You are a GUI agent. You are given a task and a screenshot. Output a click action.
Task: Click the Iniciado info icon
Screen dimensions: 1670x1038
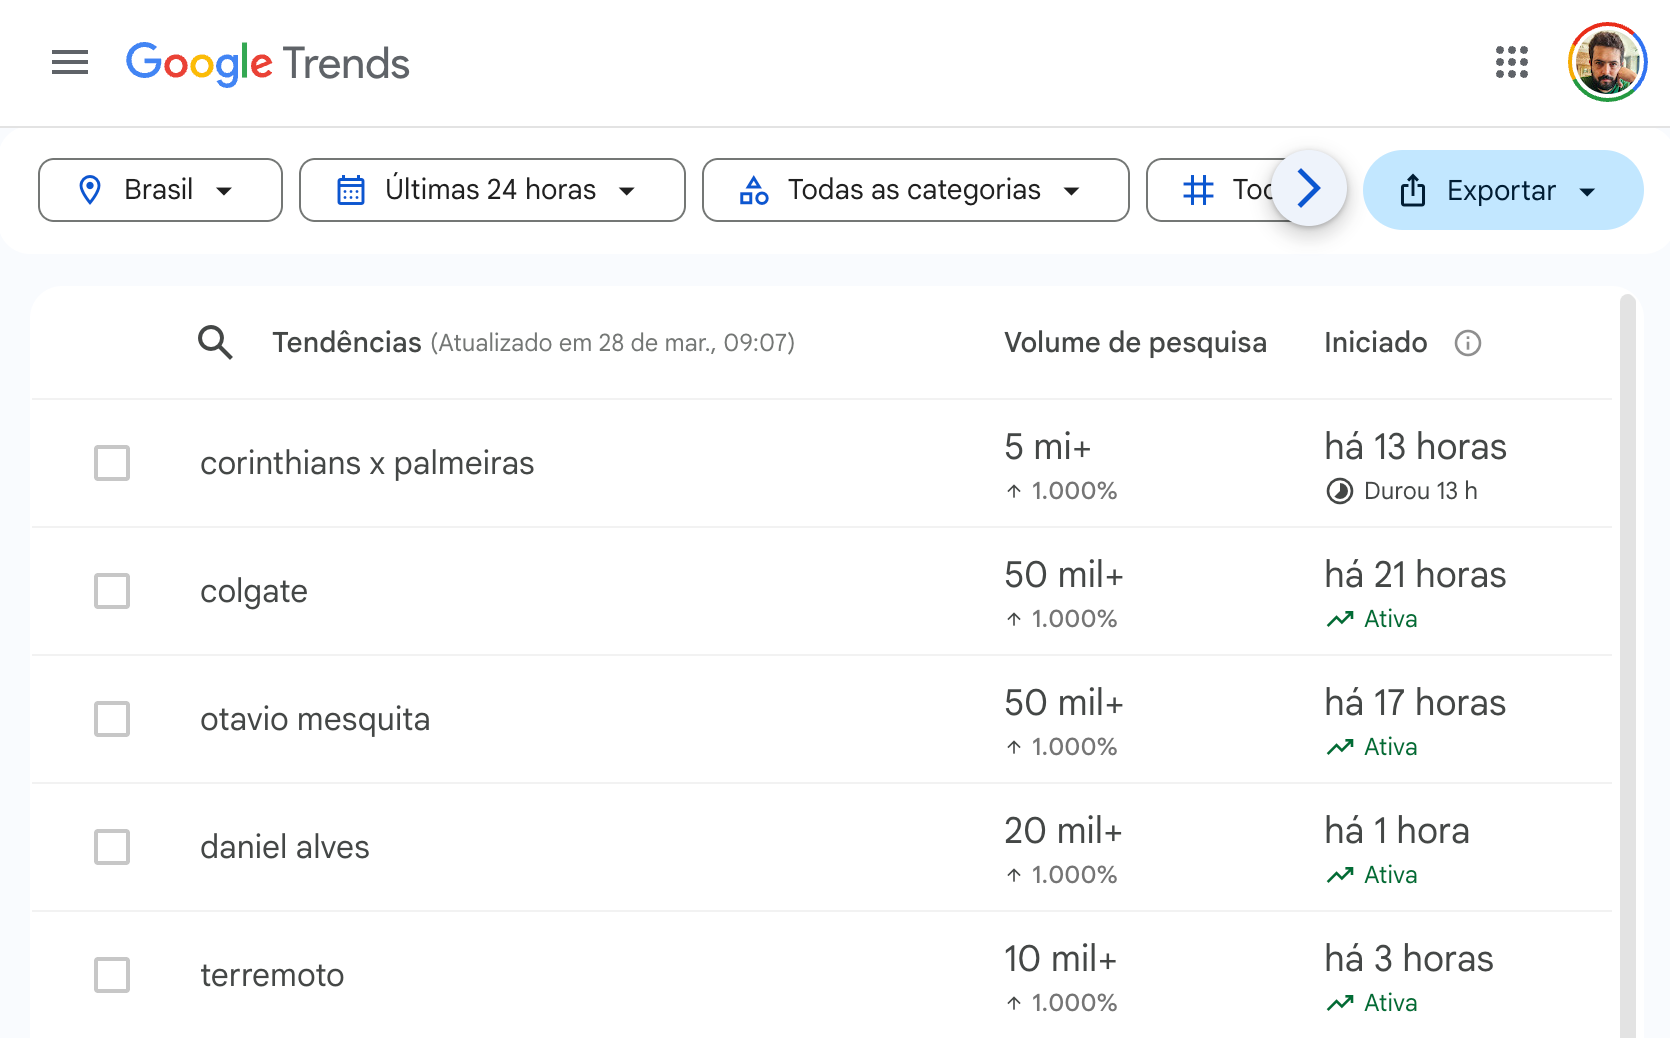pos(1467,343)
